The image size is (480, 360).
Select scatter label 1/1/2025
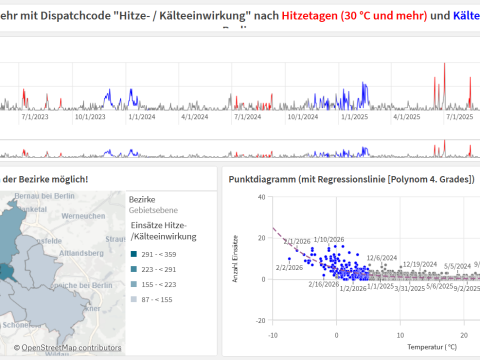381,286
